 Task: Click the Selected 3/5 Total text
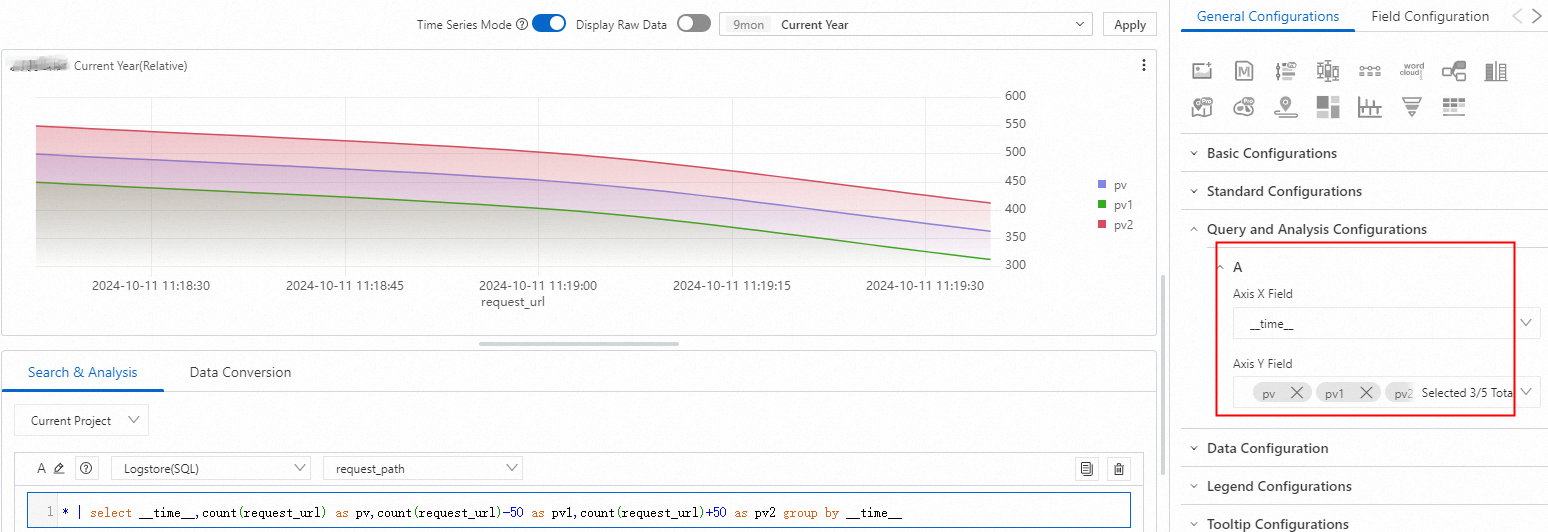tap(1467, 393)
